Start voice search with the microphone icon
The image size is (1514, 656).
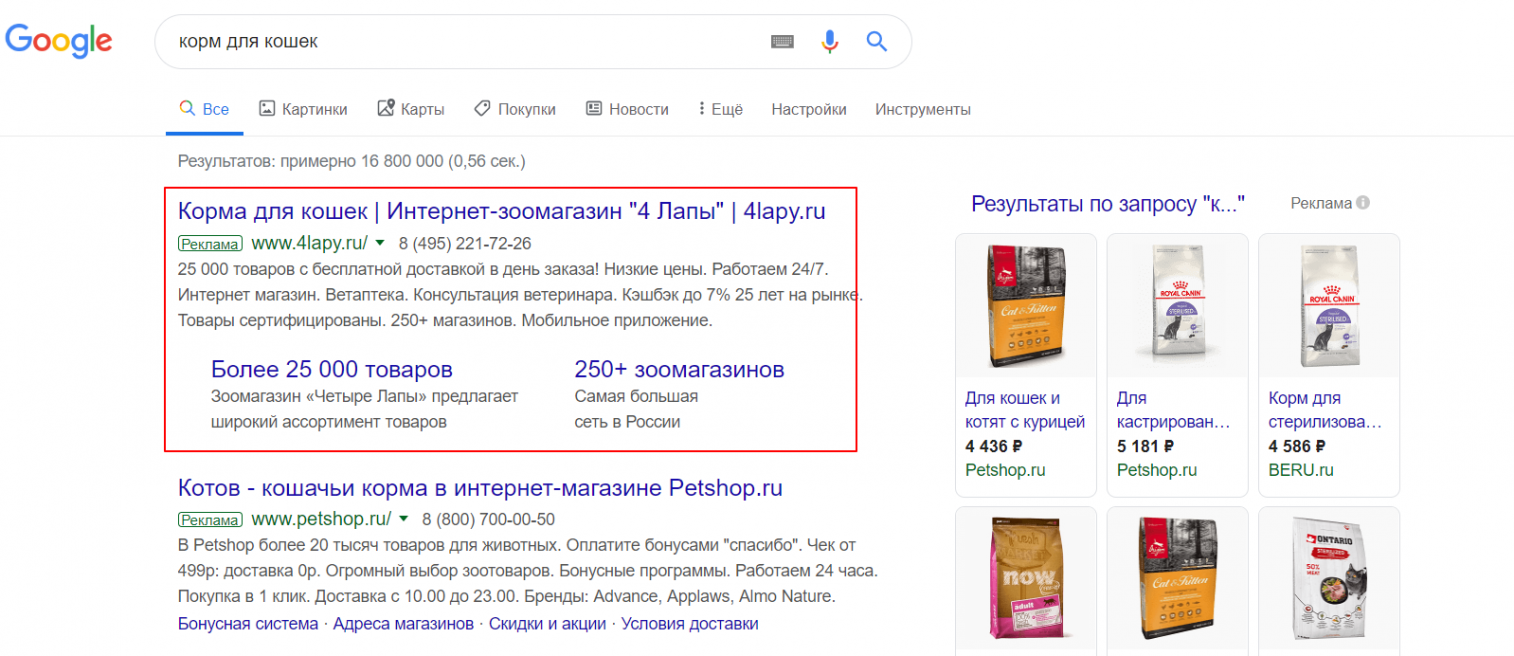[x=829, y=41]
